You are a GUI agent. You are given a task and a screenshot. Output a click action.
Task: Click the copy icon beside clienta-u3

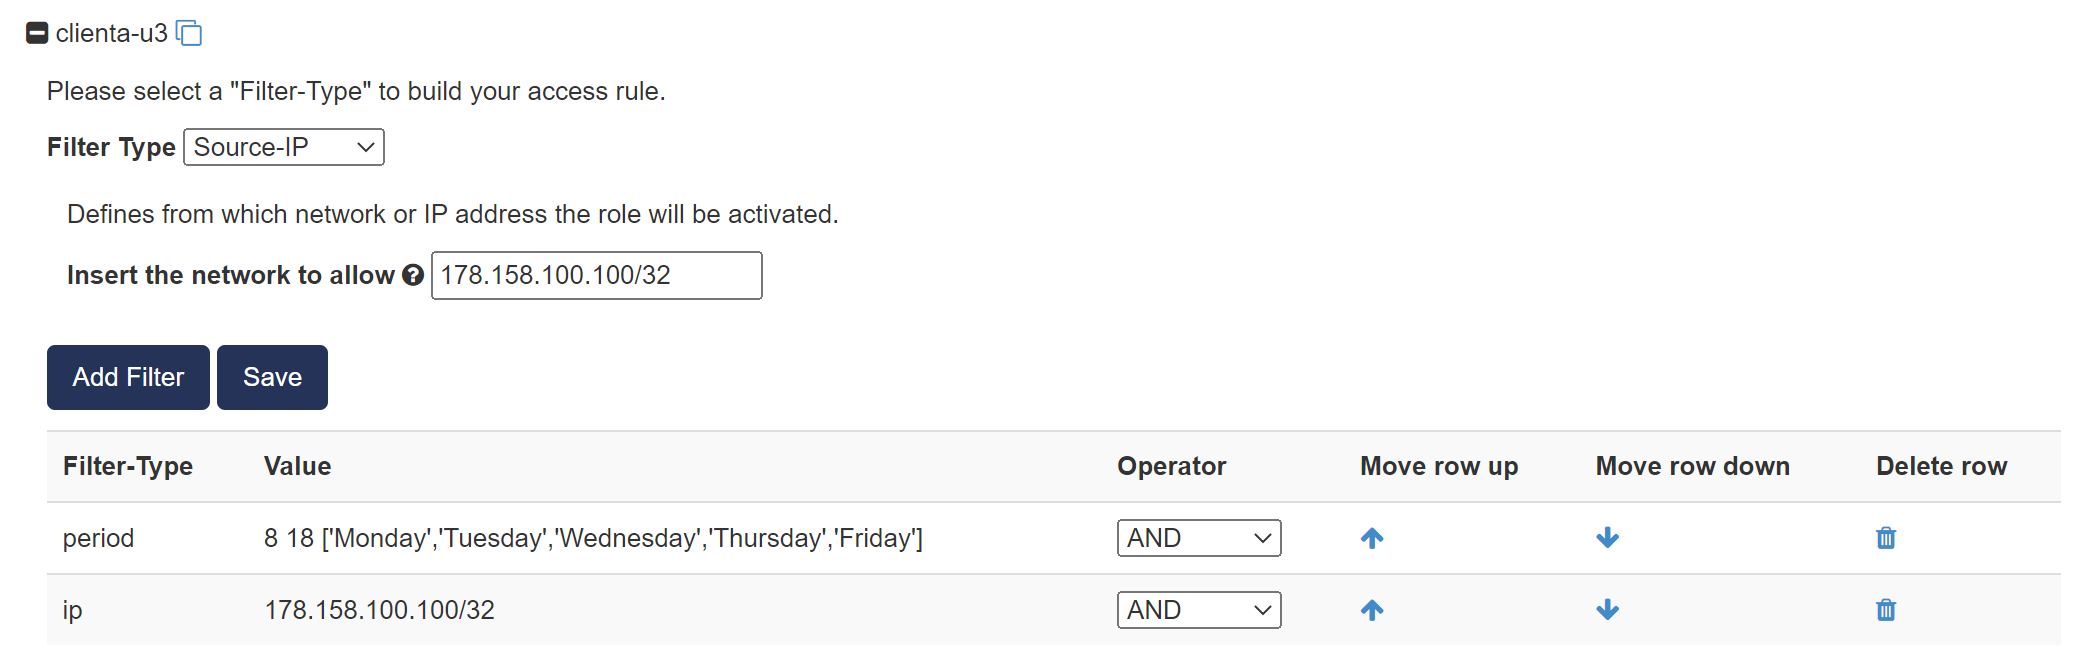(x=189, y=33)
